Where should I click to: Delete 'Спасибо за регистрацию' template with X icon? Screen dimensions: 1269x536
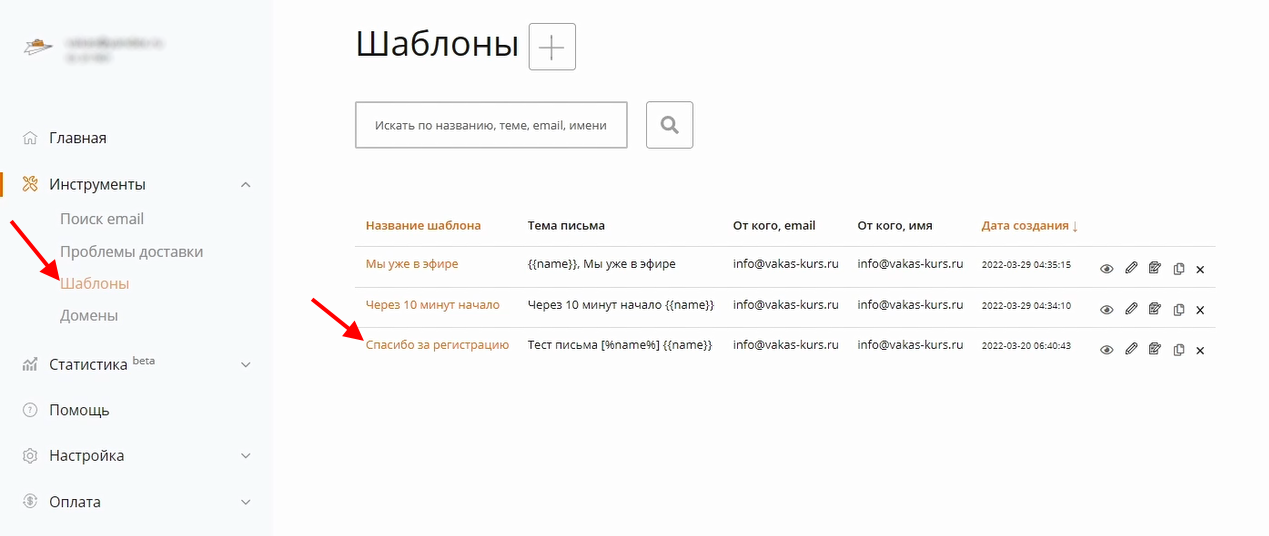(x=1200, y=350)
